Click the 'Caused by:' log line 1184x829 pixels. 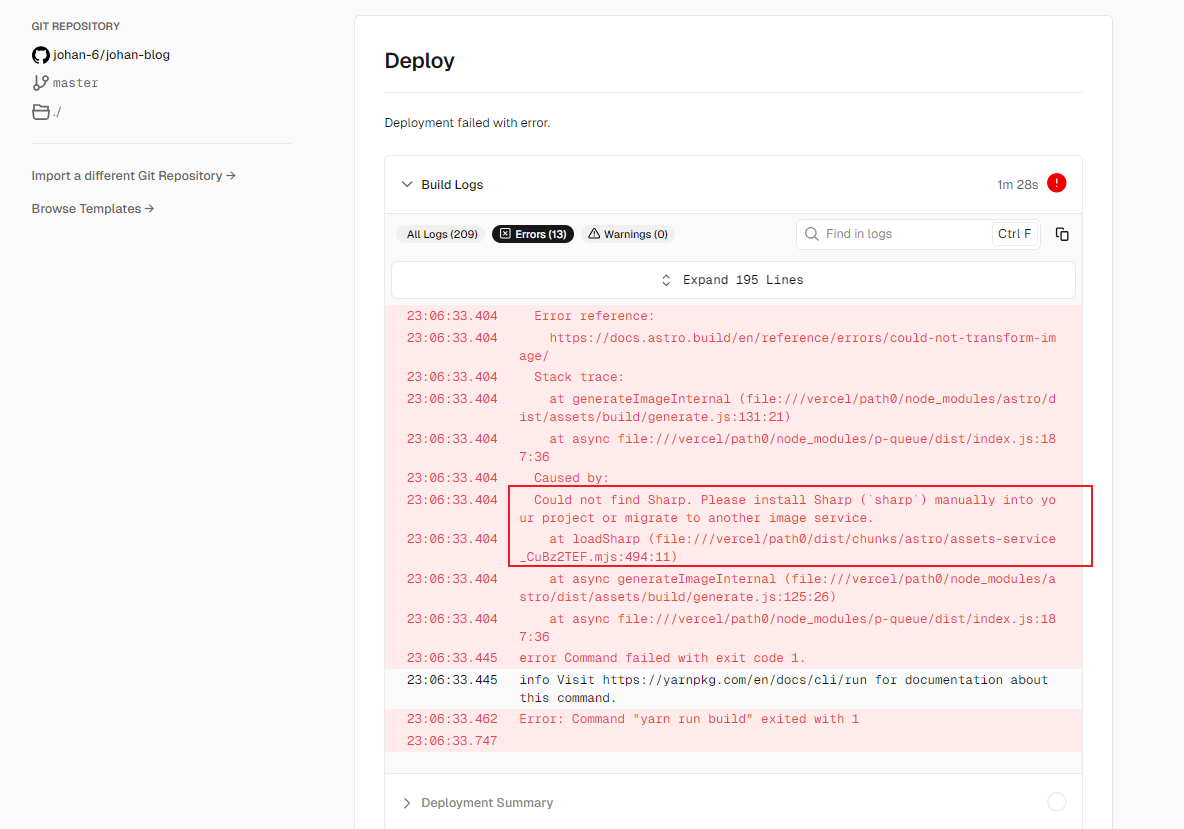pyautogui.click(x=571, y=478)
